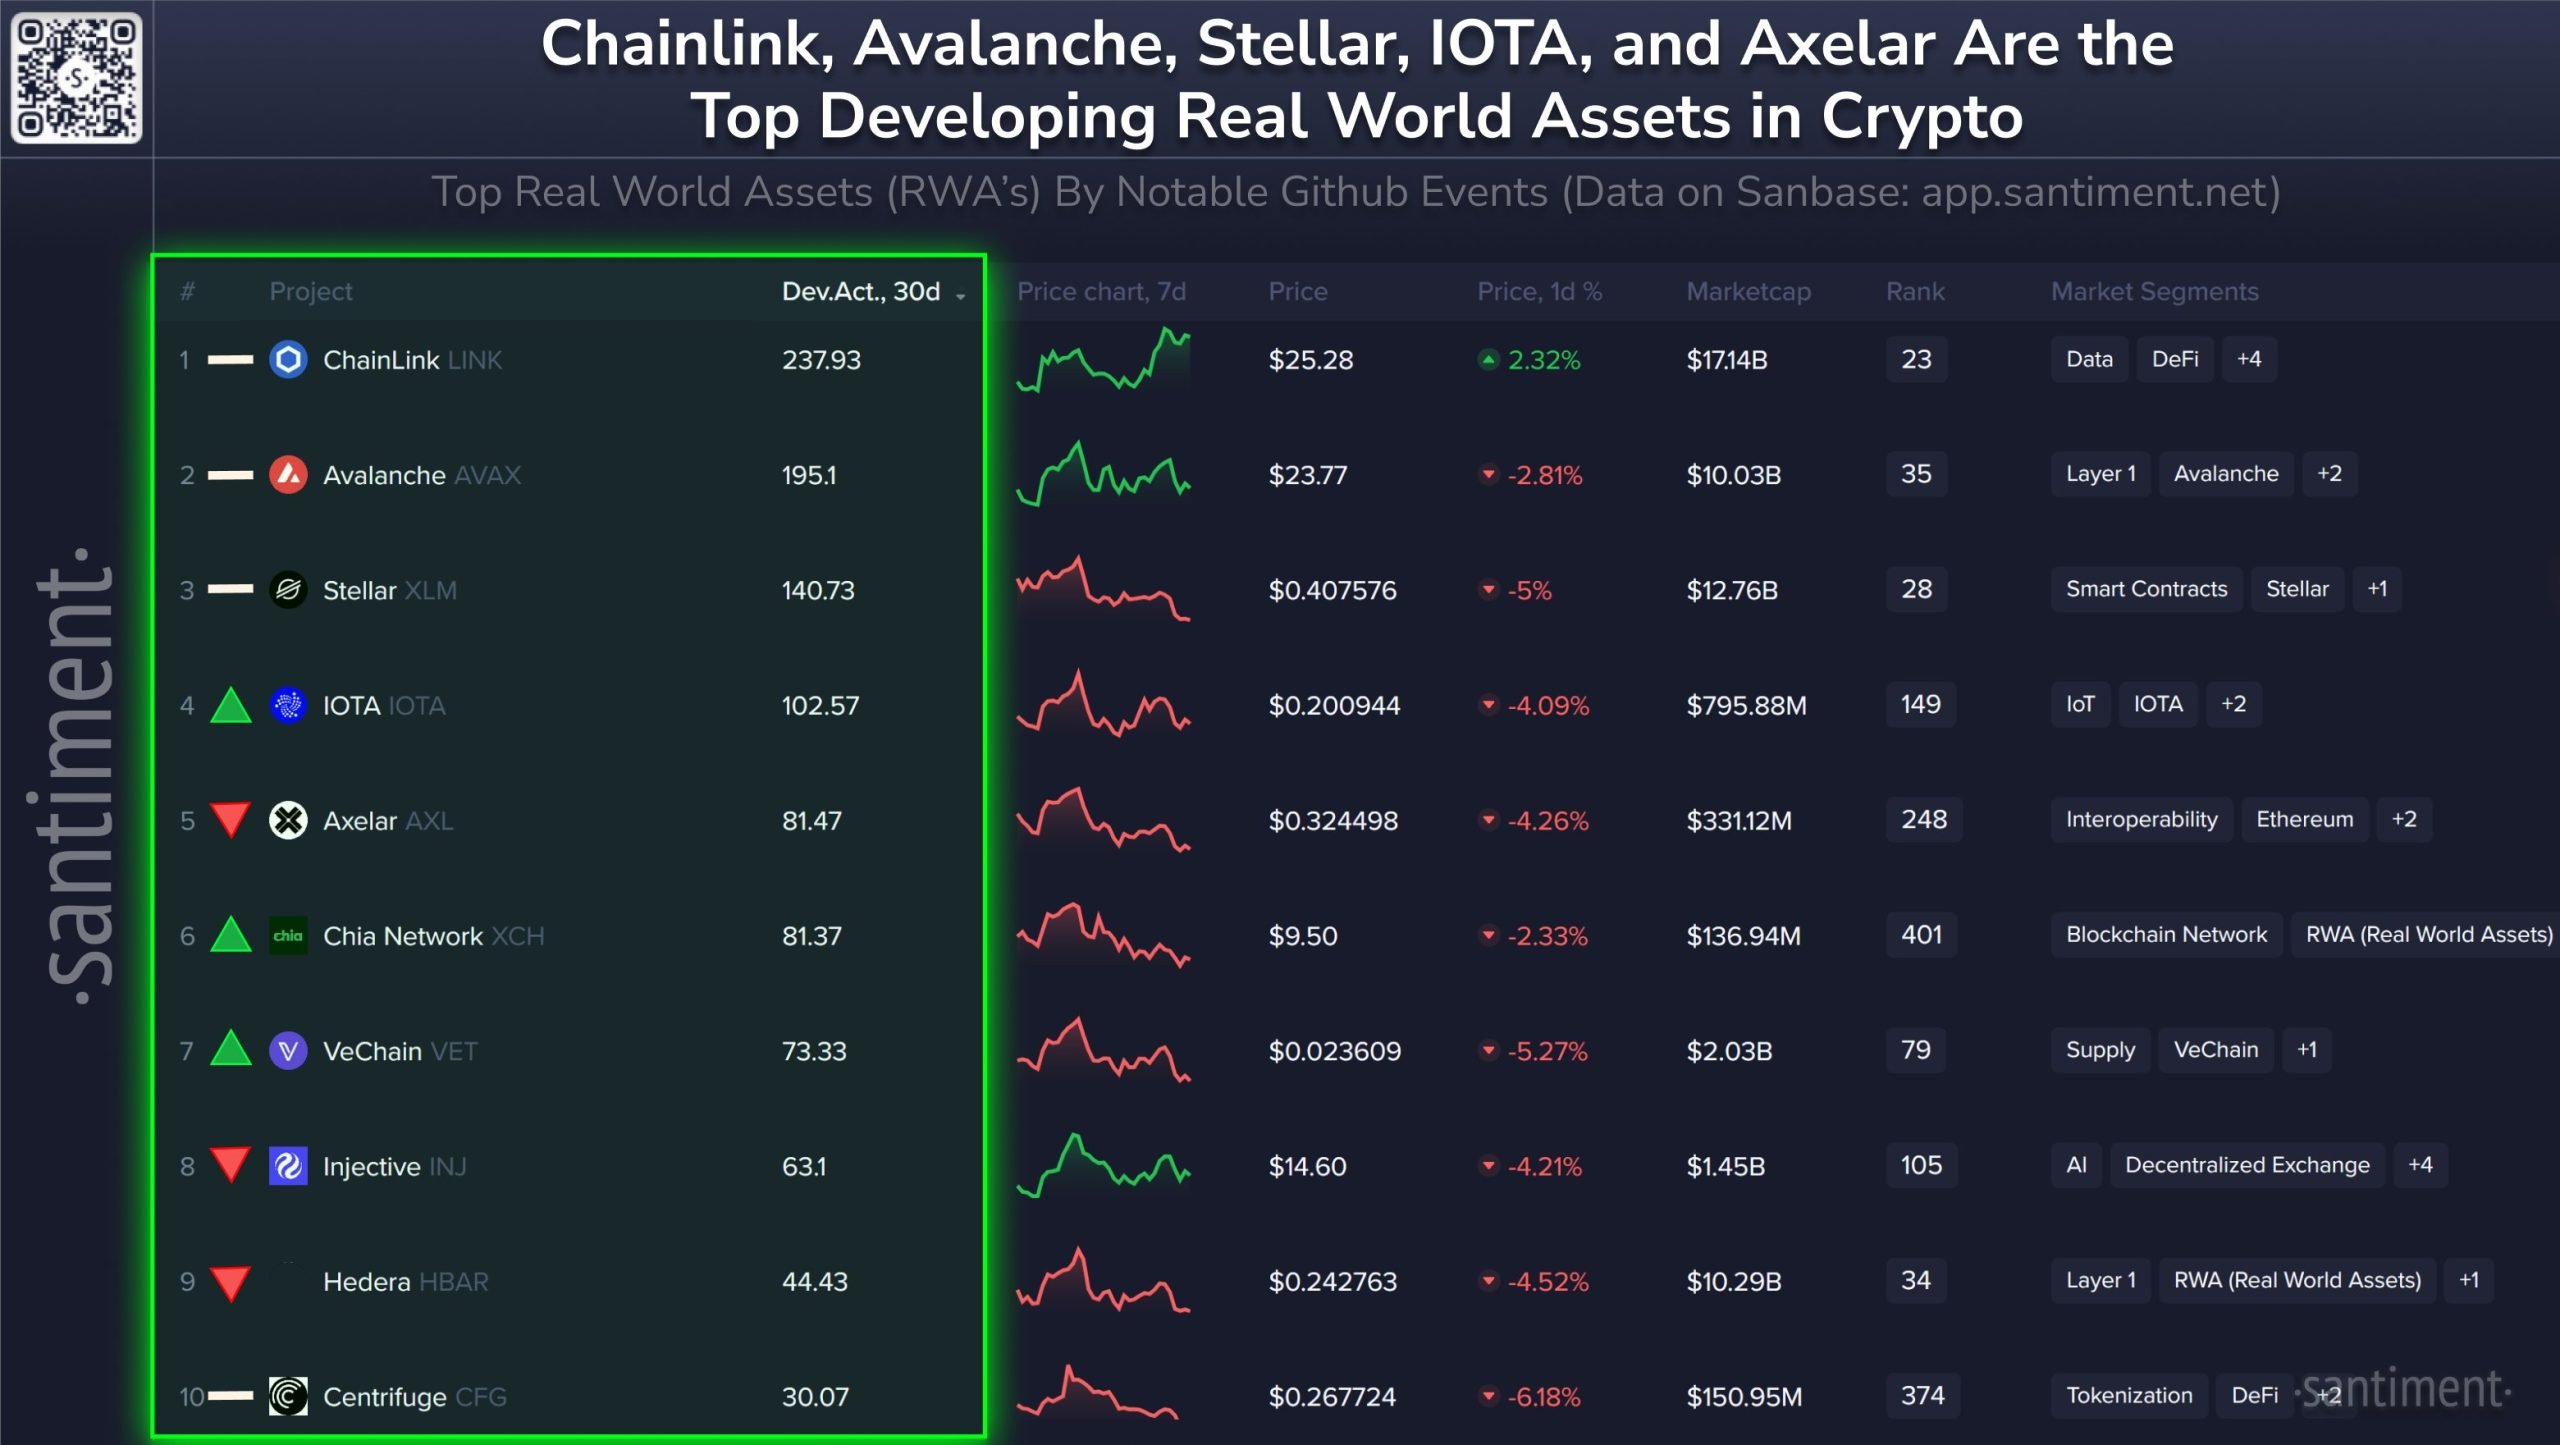Viewport: 2560px width, 1445px height.
Task: Click ChainLink's 7d price chart sparkline
Action: tap(1103, 360)
